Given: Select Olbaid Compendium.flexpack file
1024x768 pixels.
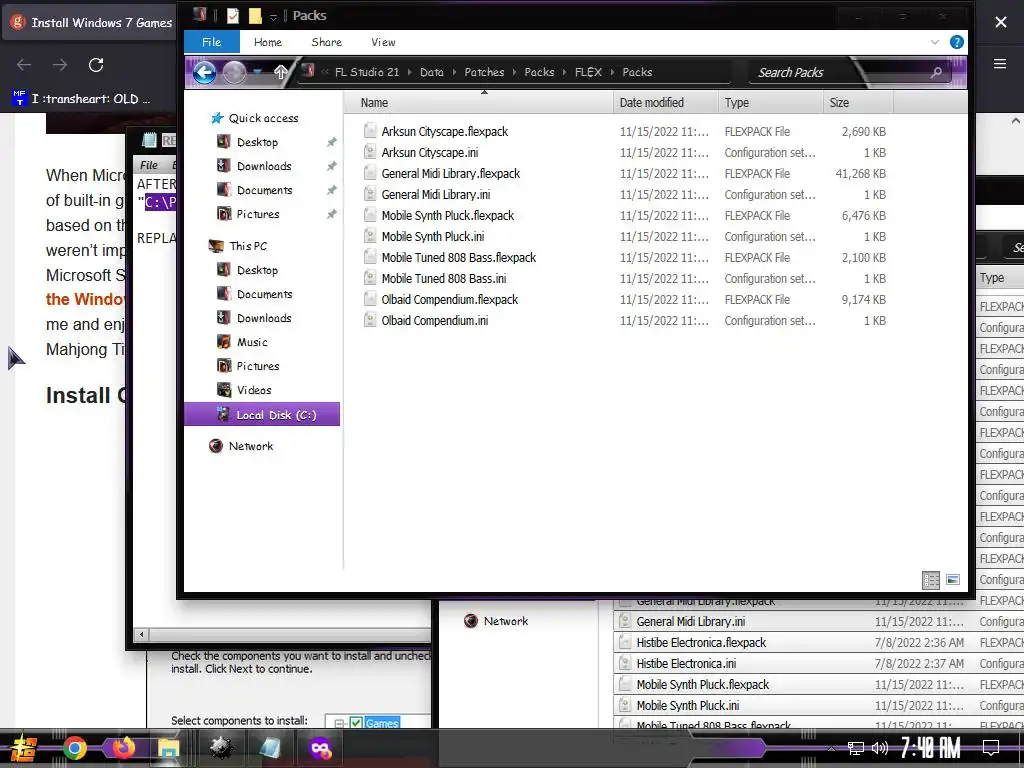Looking at the screenshot, I should (x=449, y=299).
